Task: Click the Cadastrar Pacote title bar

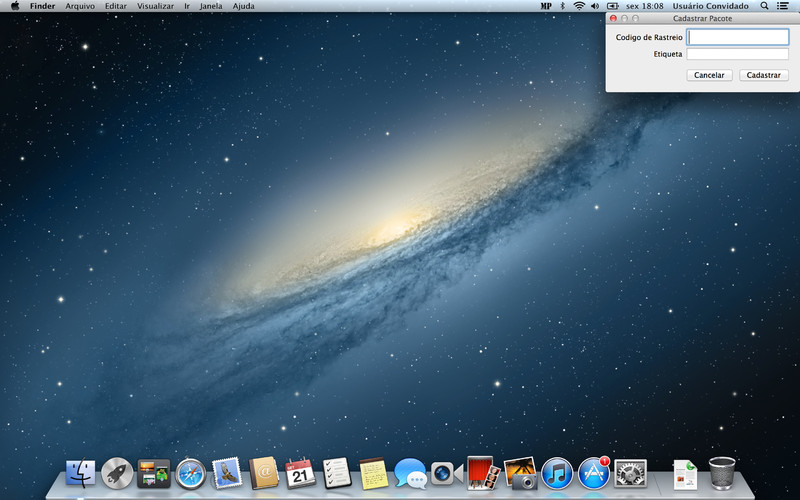Action: tap(703, 18)
